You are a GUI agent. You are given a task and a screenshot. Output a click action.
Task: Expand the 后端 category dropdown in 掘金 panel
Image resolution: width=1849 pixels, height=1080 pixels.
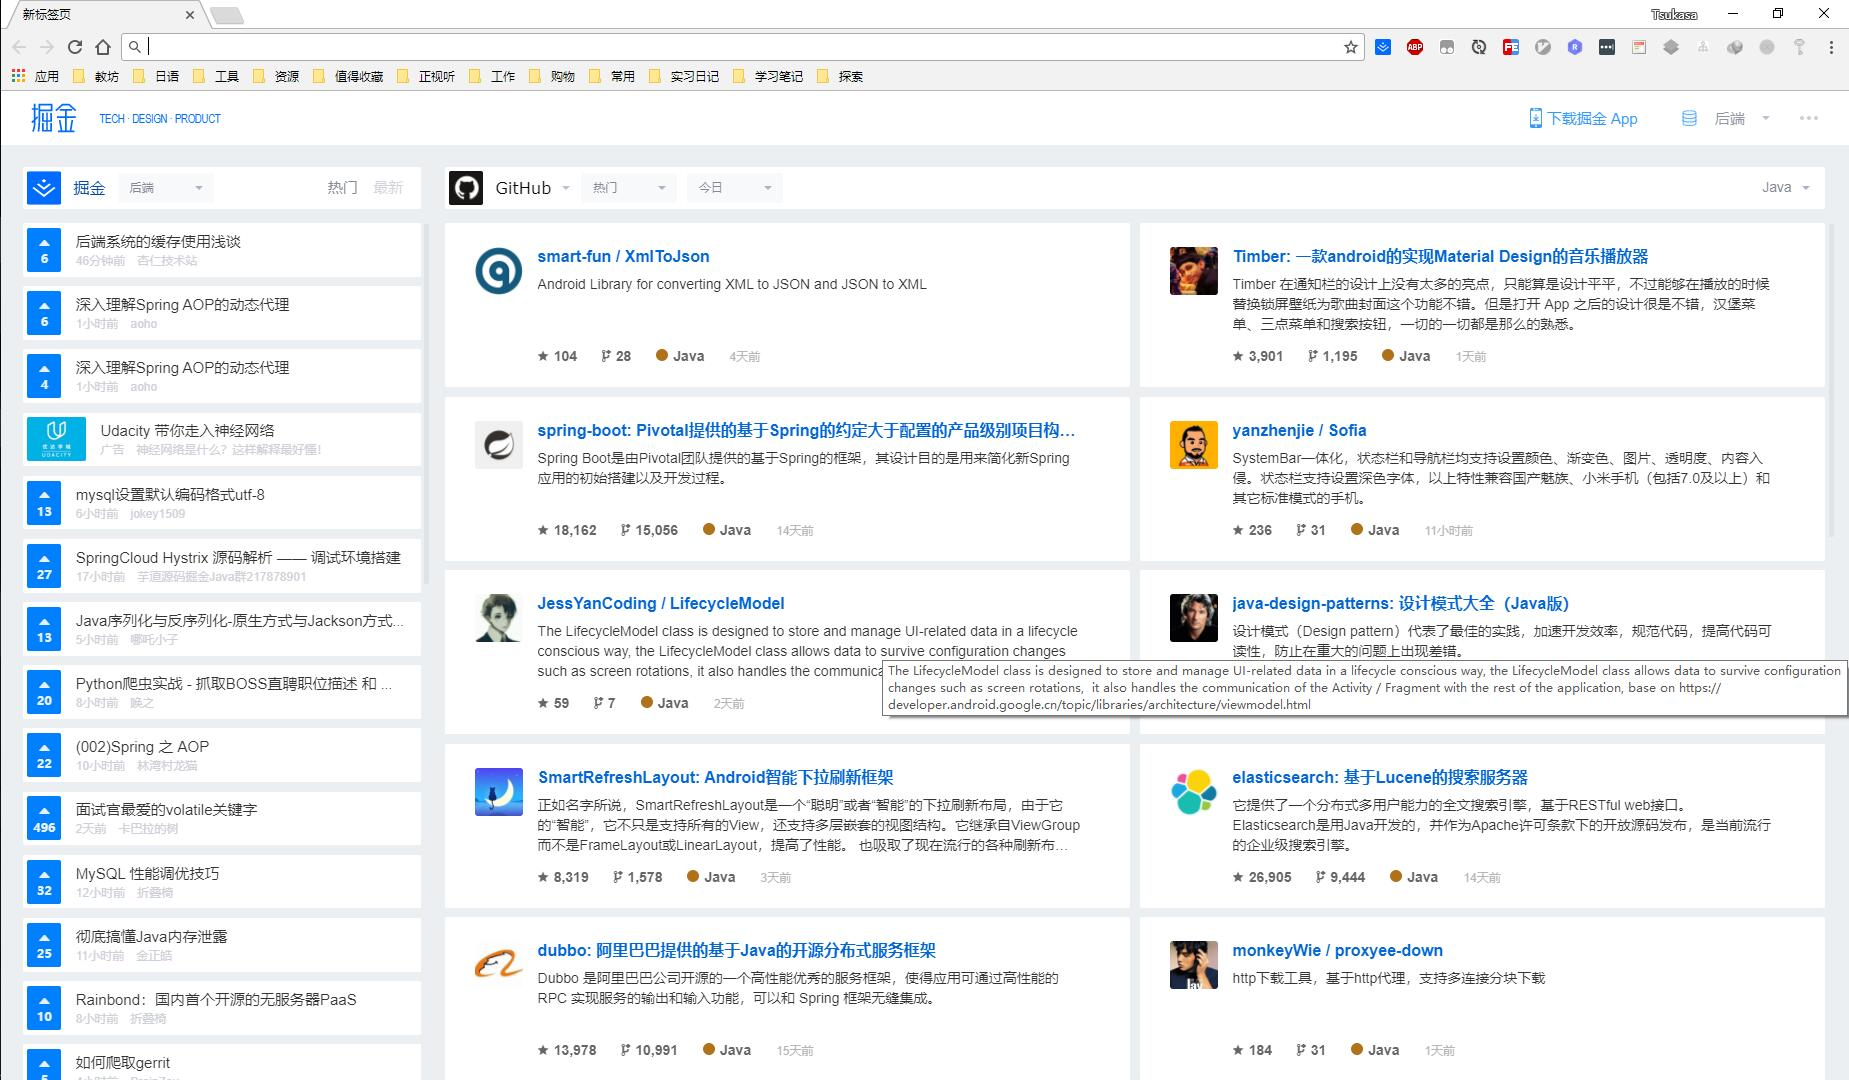(166, 188)
